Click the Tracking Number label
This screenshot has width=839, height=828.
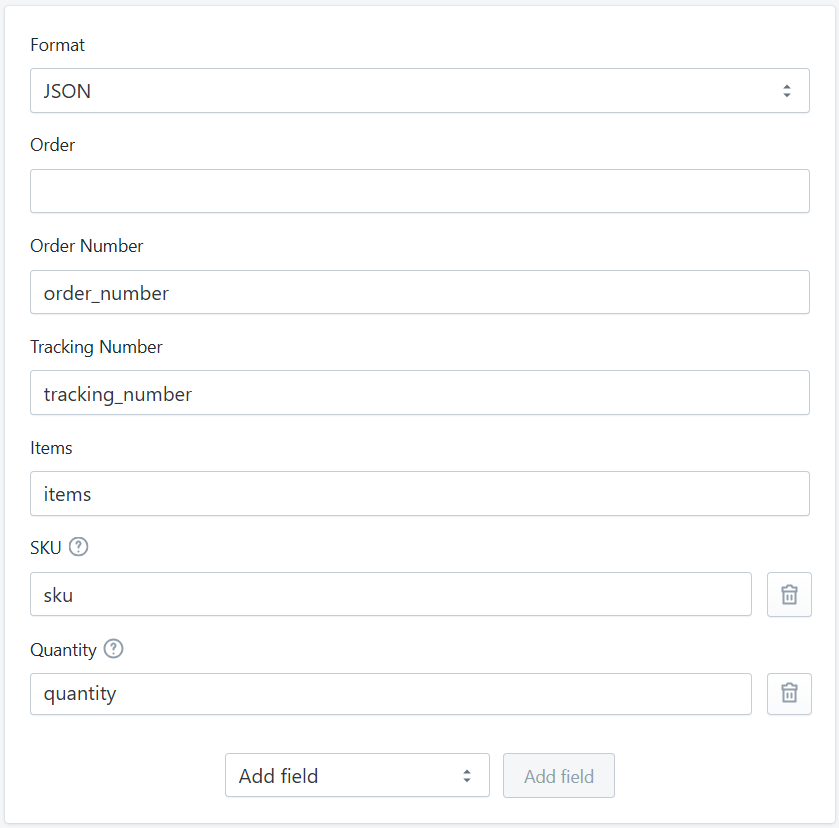point(96,347)
